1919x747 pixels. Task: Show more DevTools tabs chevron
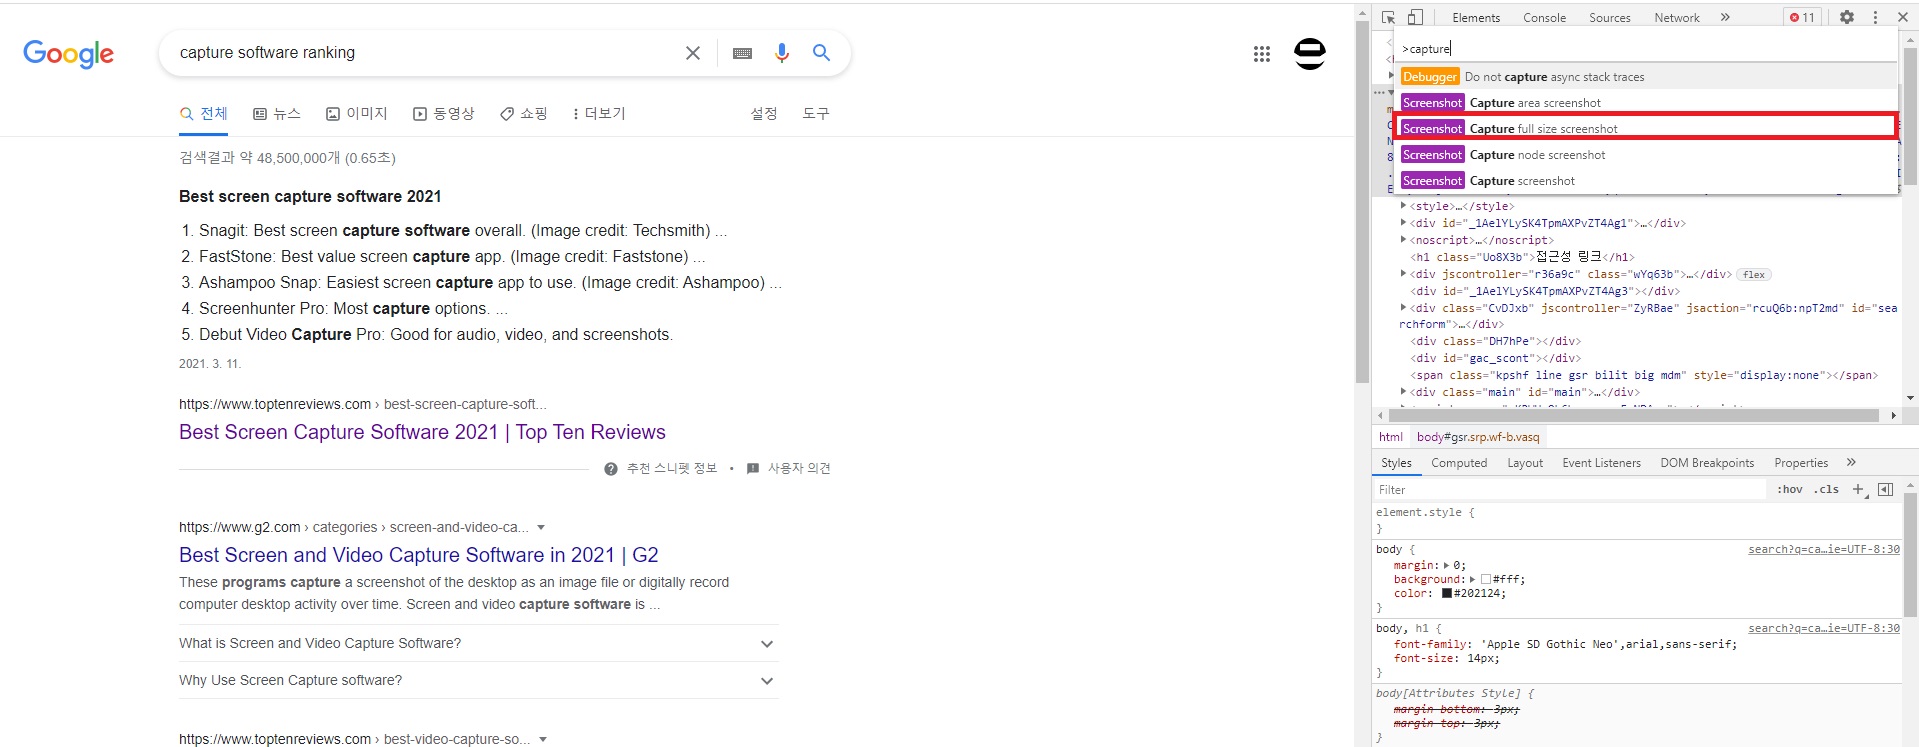click(1725, 17)
